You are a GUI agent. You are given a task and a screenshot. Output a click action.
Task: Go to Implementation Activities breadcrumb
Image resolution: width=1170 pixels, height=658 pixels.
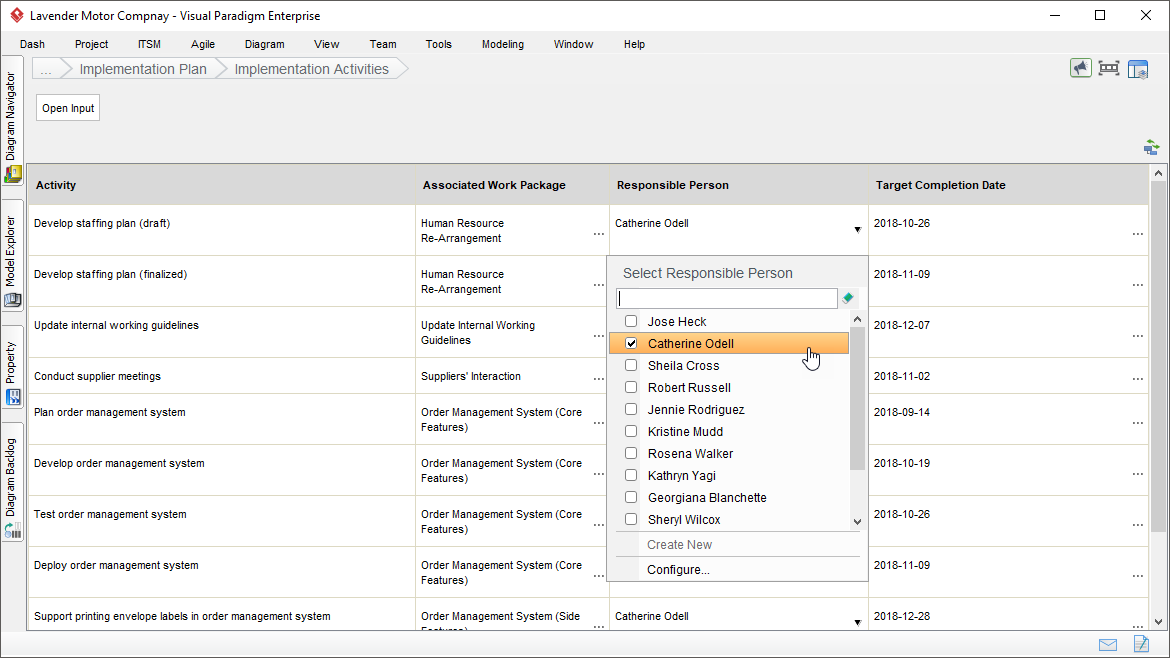[x=312, y=69]
